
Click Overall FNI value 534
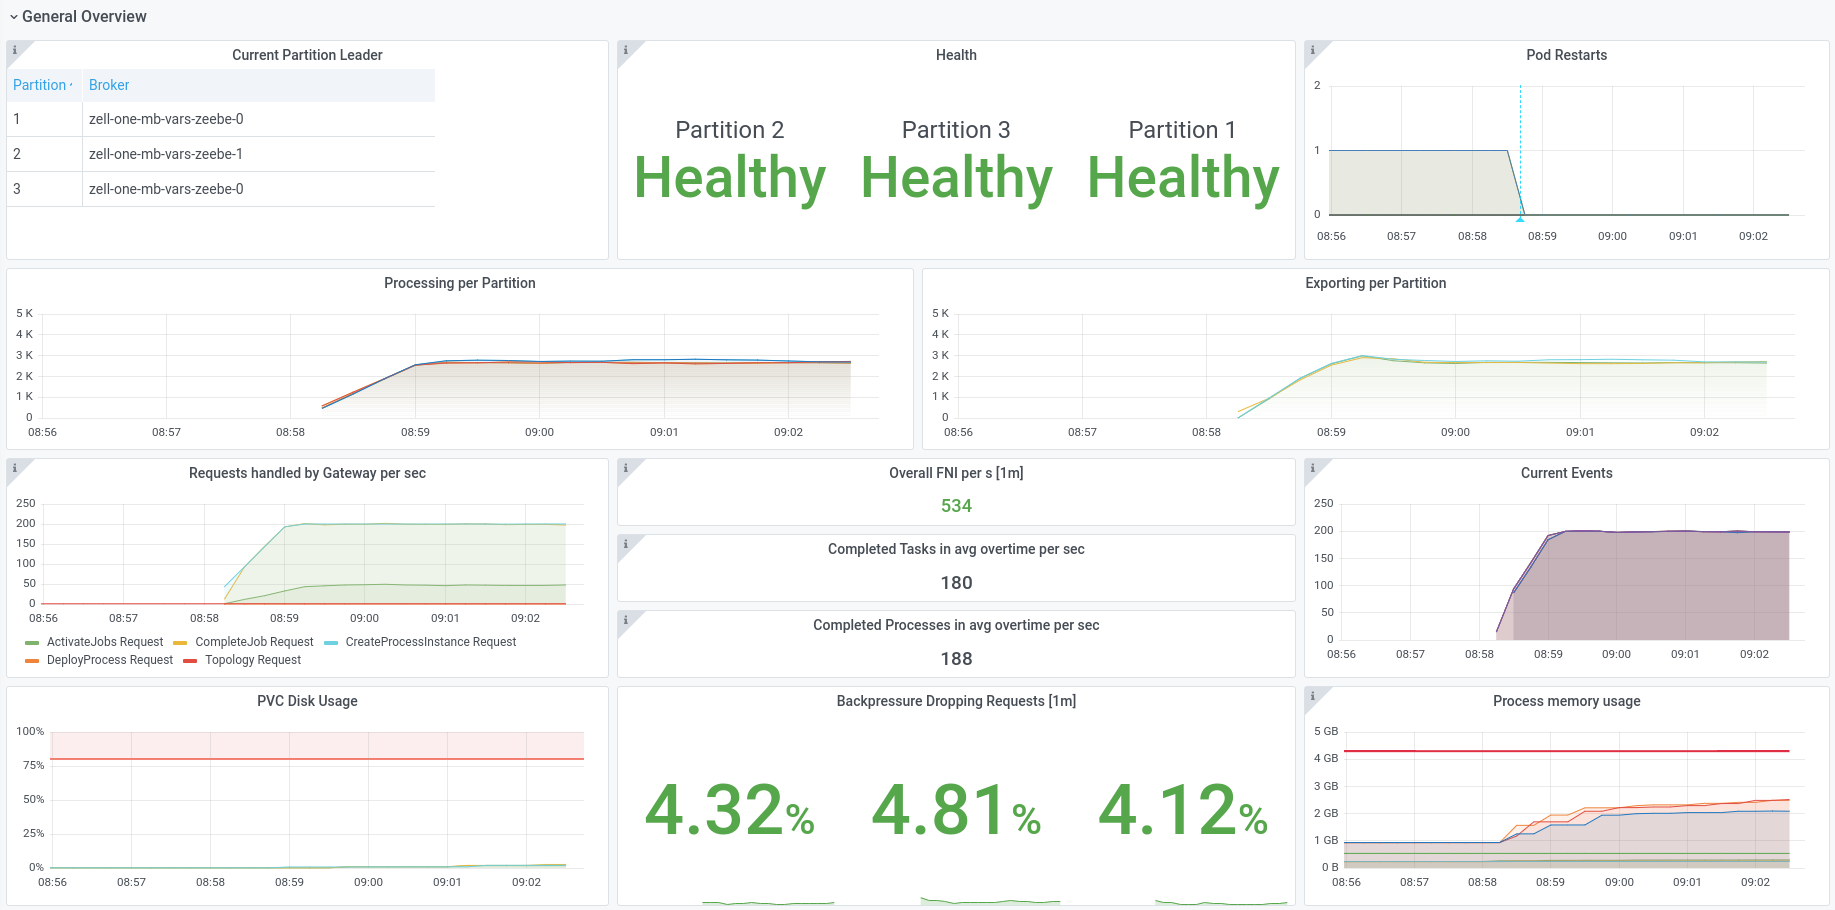click(956, 506)
